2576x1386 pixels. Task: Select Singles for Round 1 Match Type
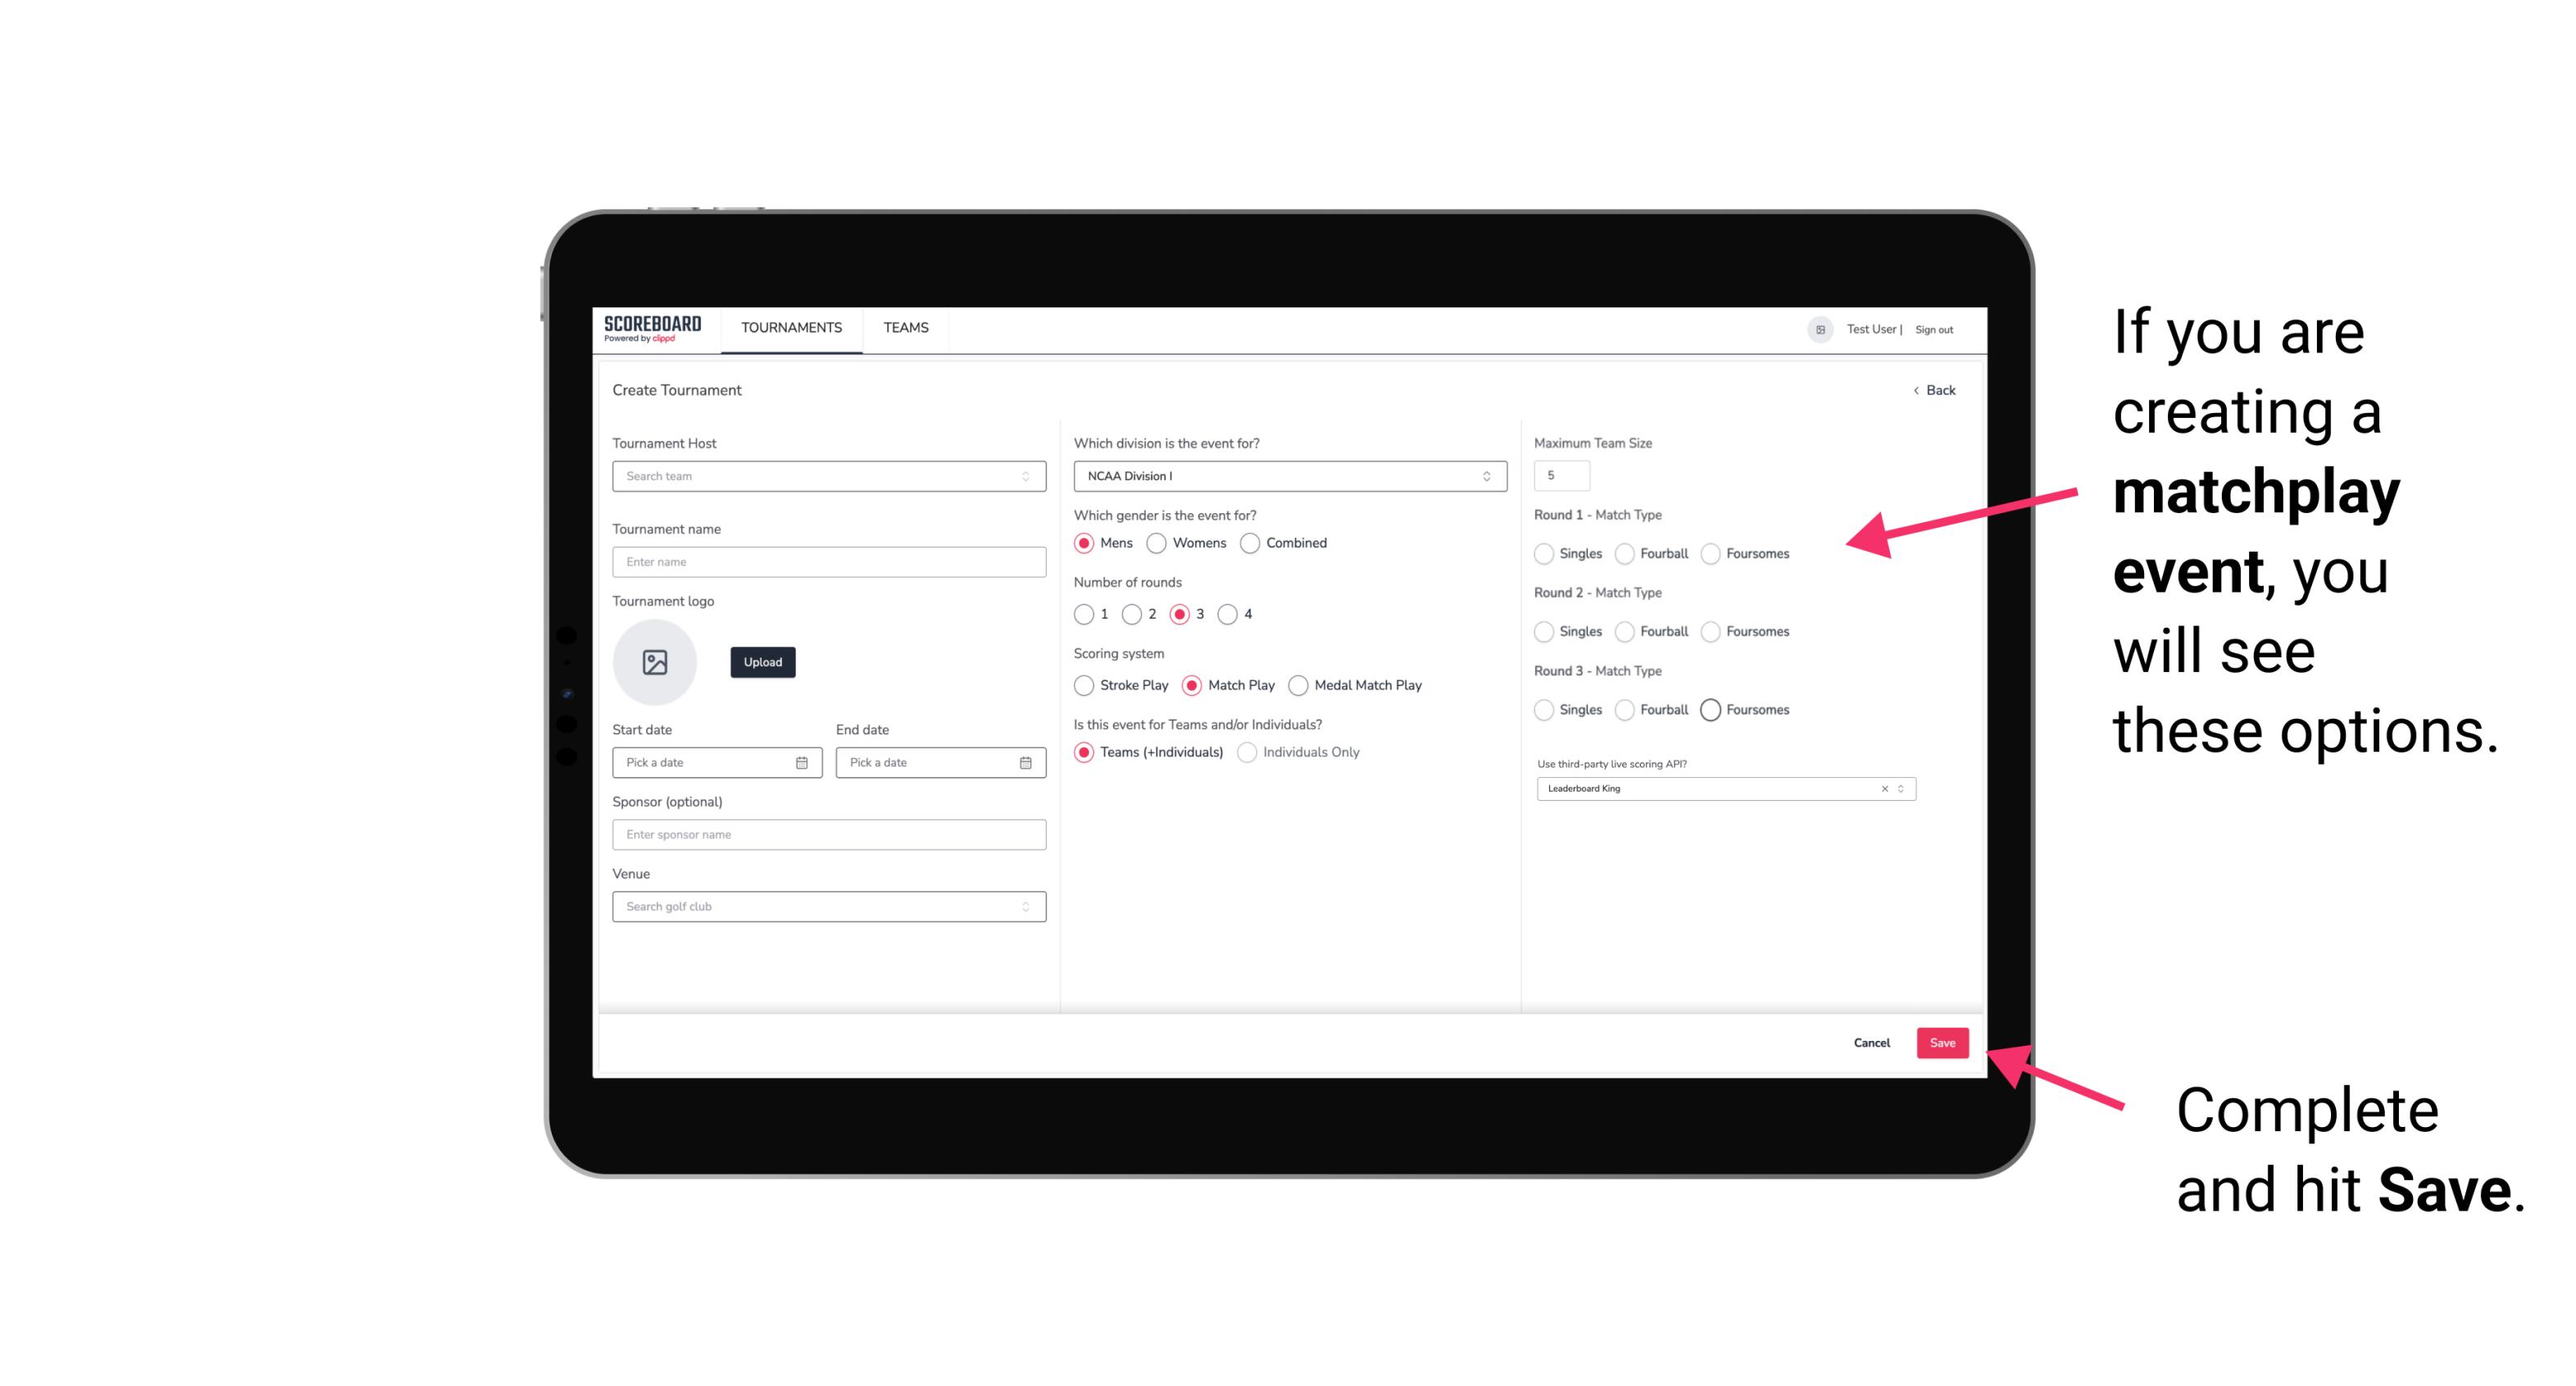tap(1546, 555)
